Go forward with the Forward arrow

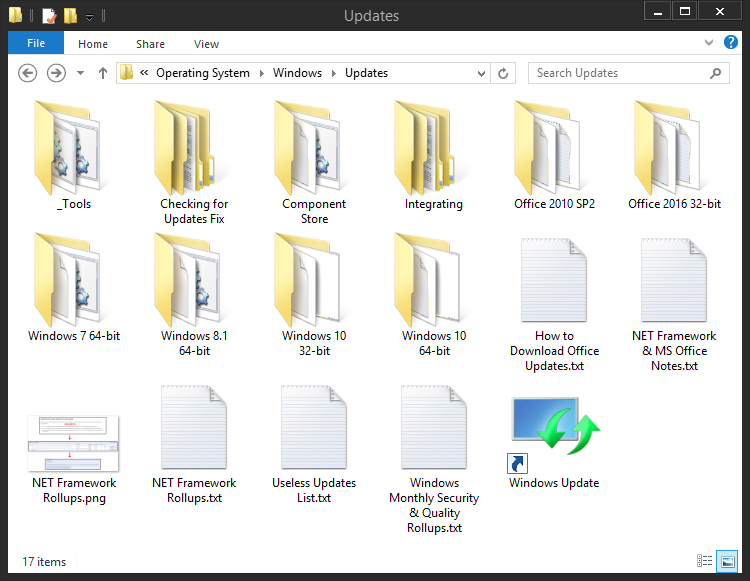[x=56, y=73]
